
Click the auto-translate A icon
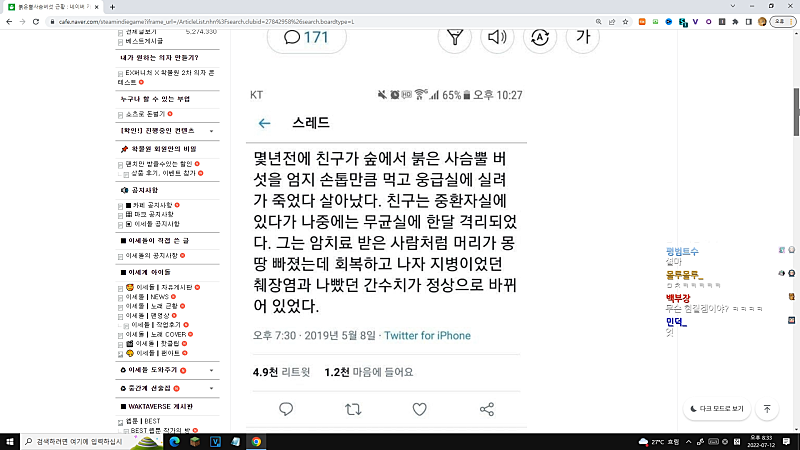[x=540, y=37]
